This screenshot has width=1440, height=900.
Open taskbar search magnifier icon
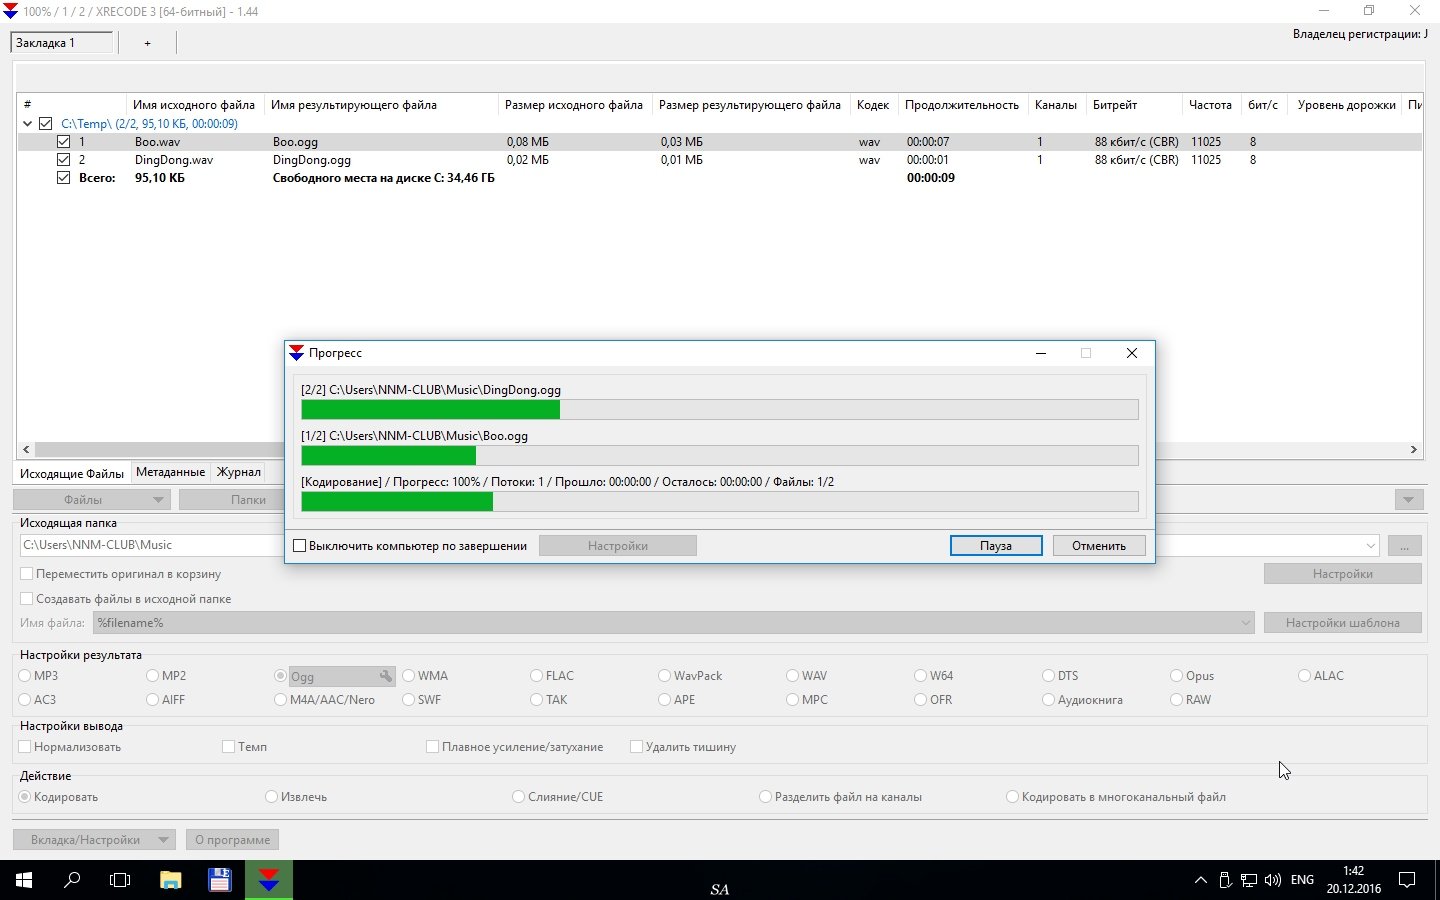[72, 880]
